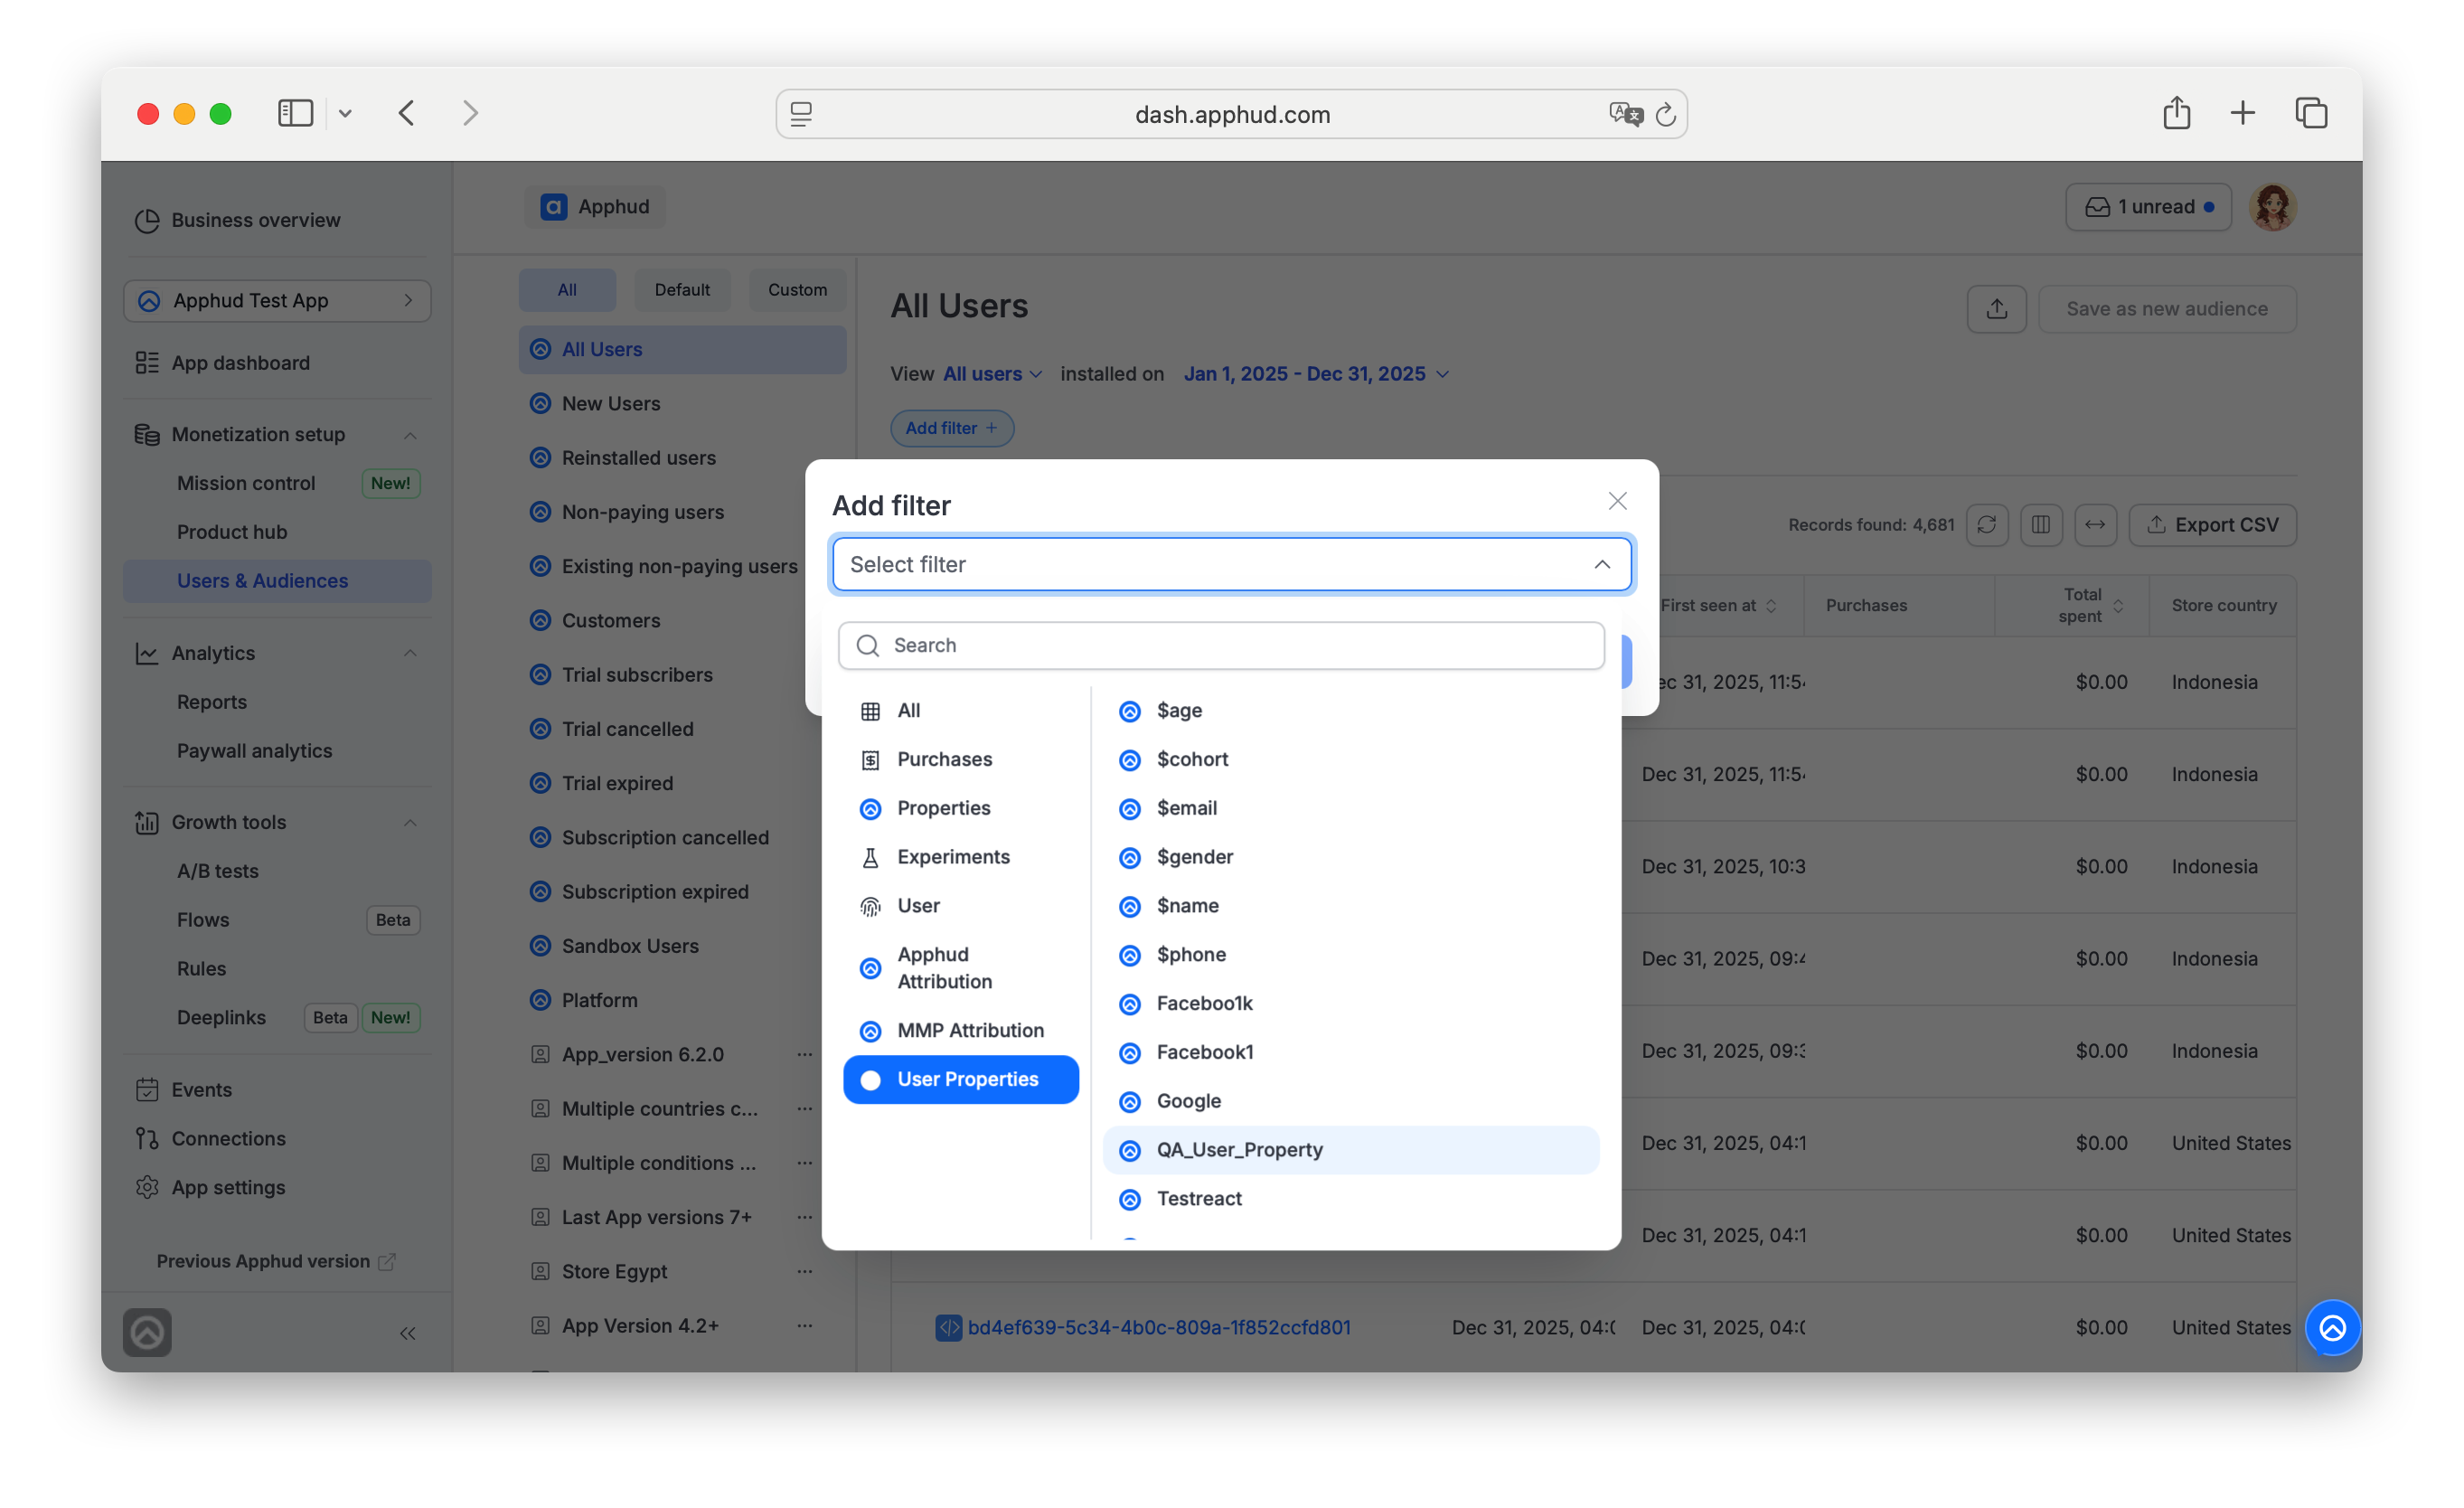Collapse the sidebar with double chevron

[x=408, y=1333]
